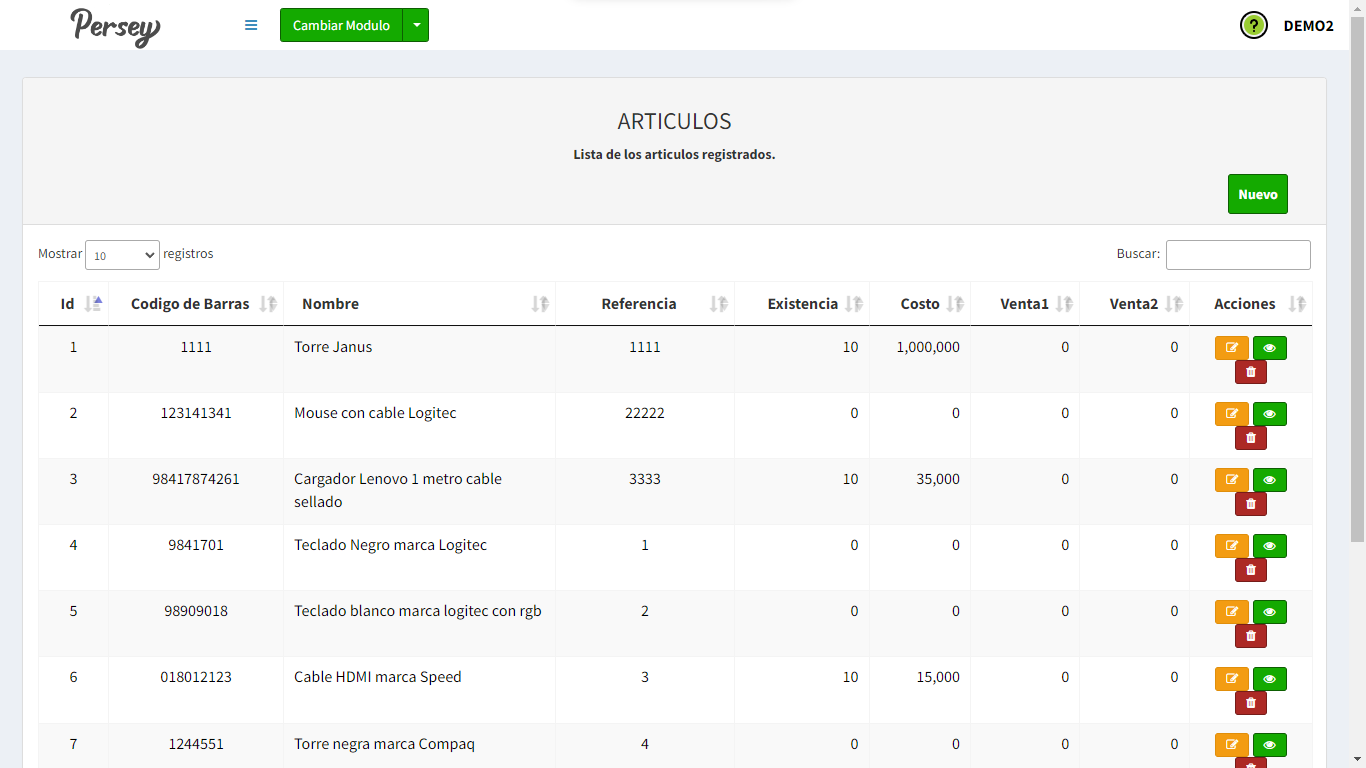Sort articles by Costo column header
This screenshot has width=1366, height=768.
point(920,304)
